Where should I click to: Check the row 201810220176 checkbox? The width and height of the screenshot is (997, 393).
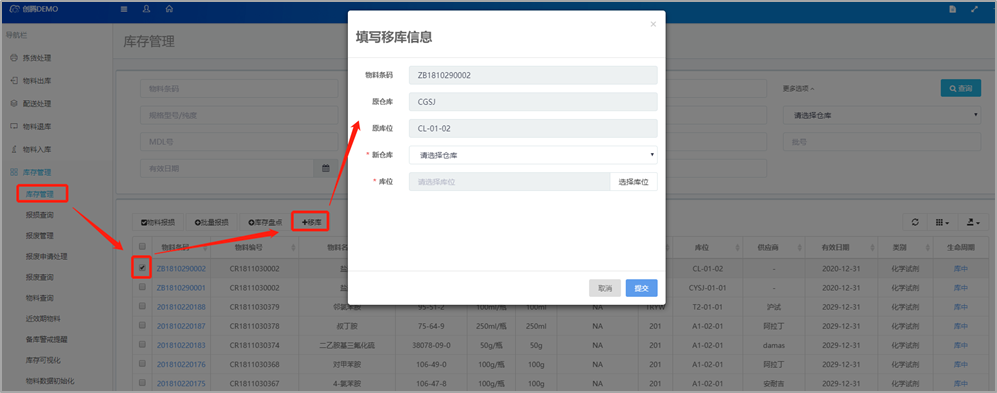click(x=142, y=364)
